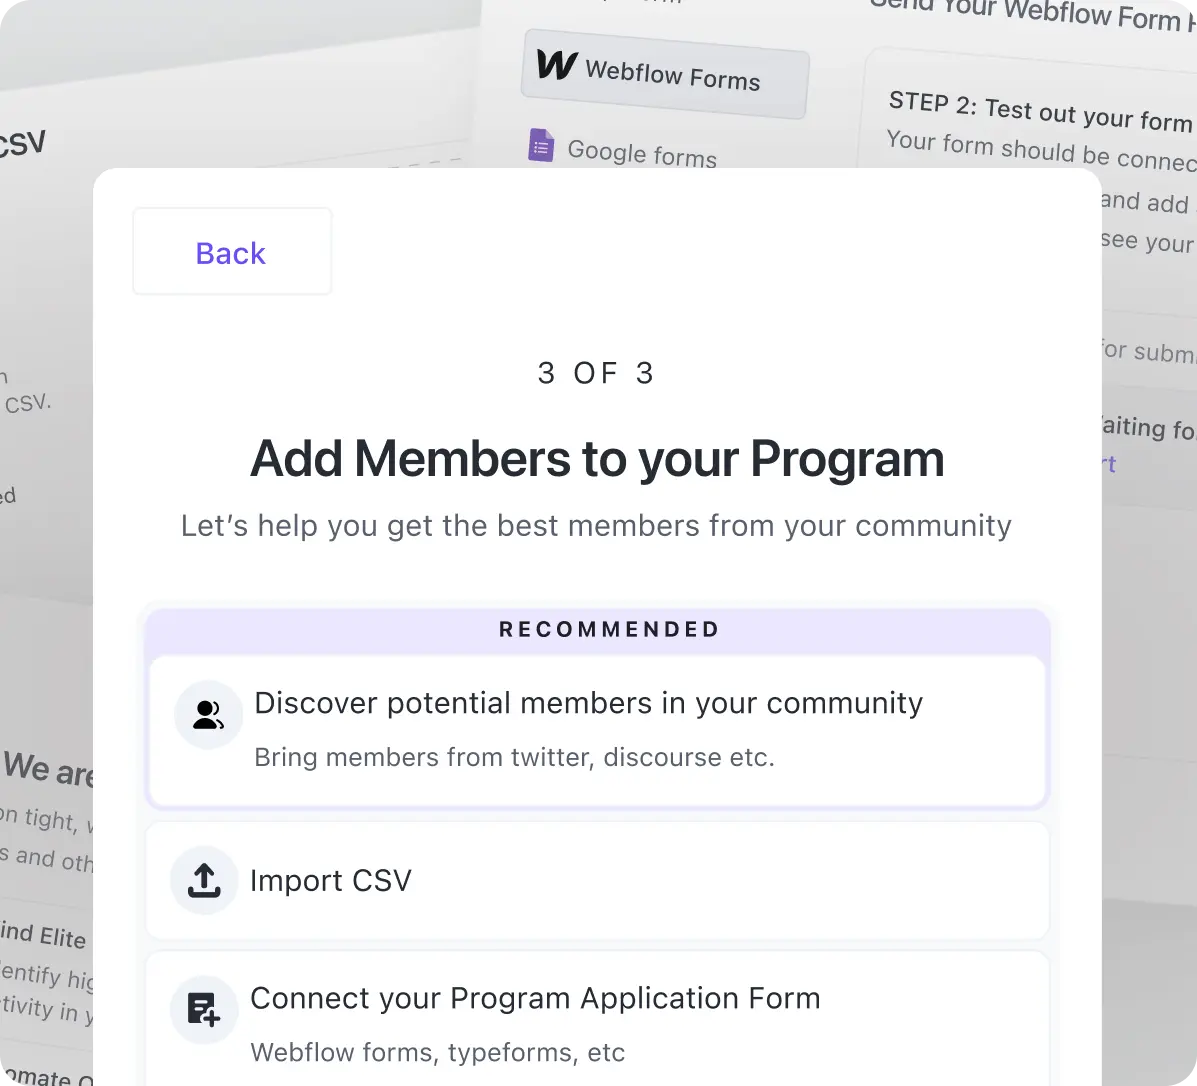Select Connect your Program Application Form
The width and height of the screenshot is (1197, 1086).
[597, 1018]
